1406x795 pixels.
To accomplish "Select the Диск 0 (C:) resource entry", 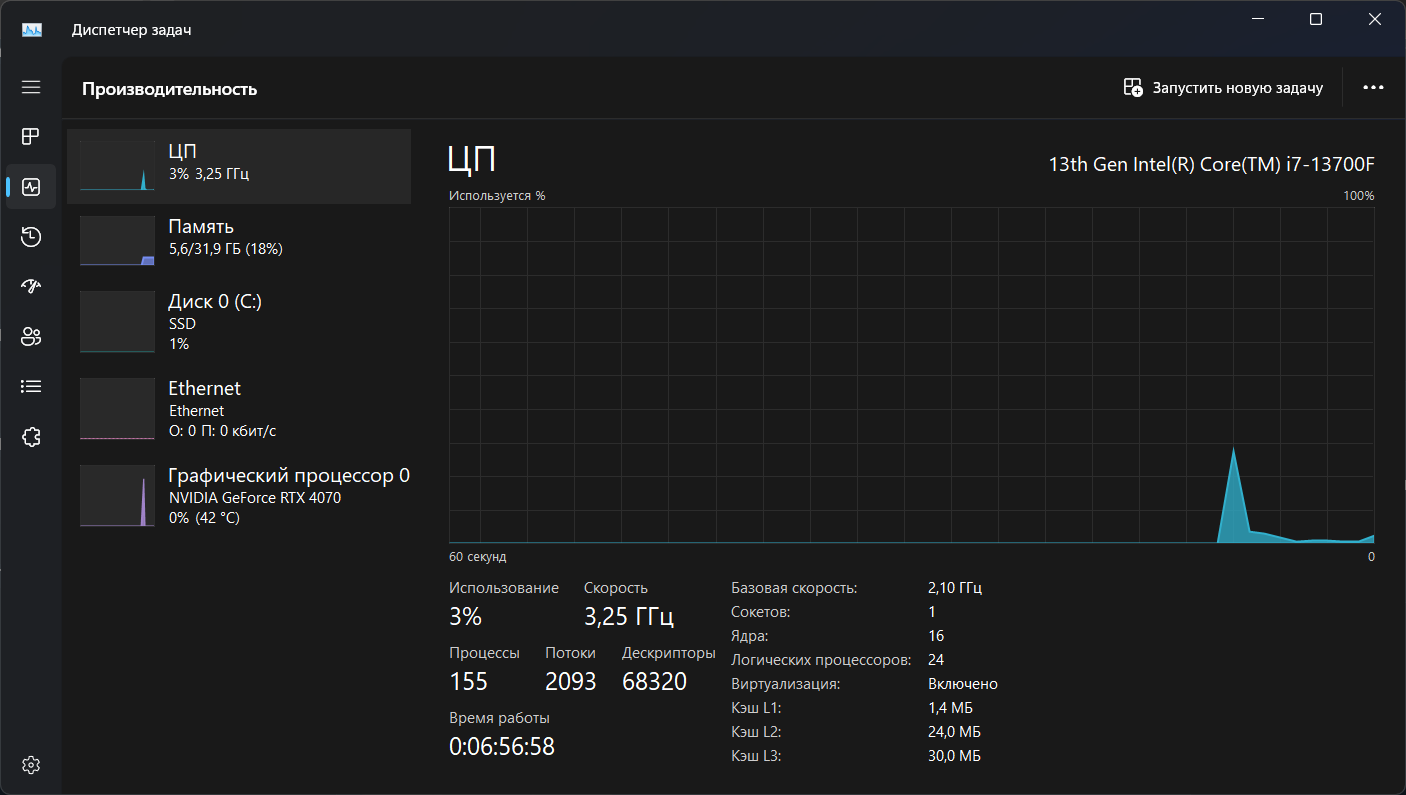I will tap(239, 322).
